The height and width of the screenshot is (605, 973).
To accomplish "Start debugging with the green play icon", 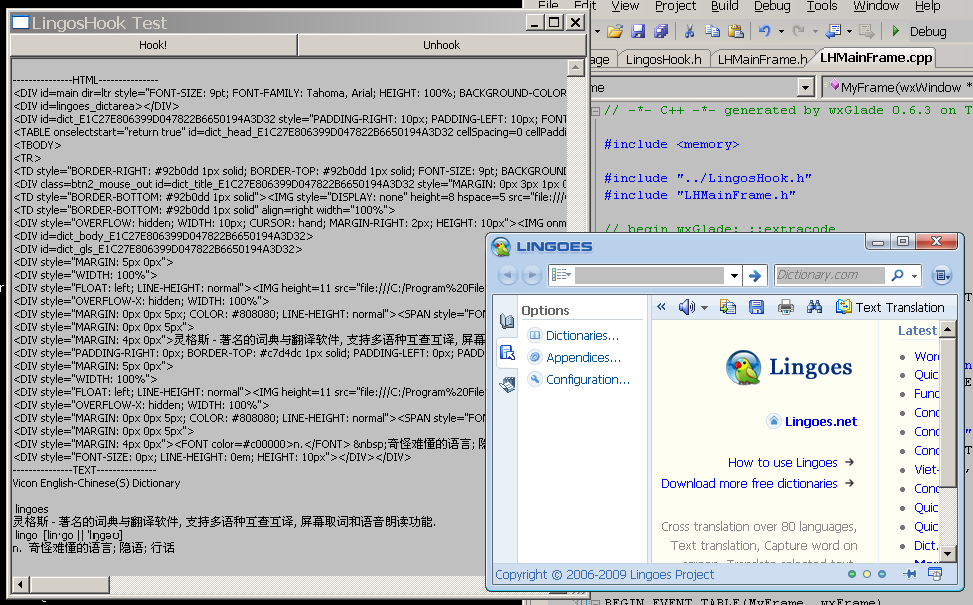I will click(x=895, y=31).
